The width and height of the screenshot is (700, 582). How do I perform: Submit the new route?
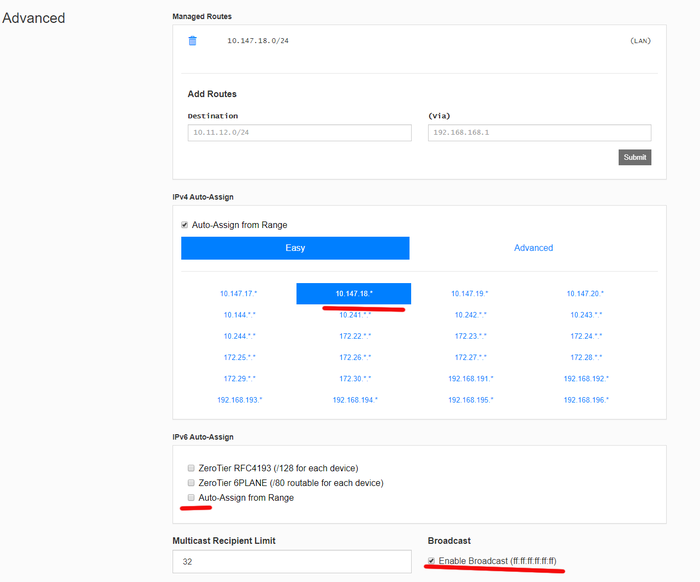tap(634, 157)
